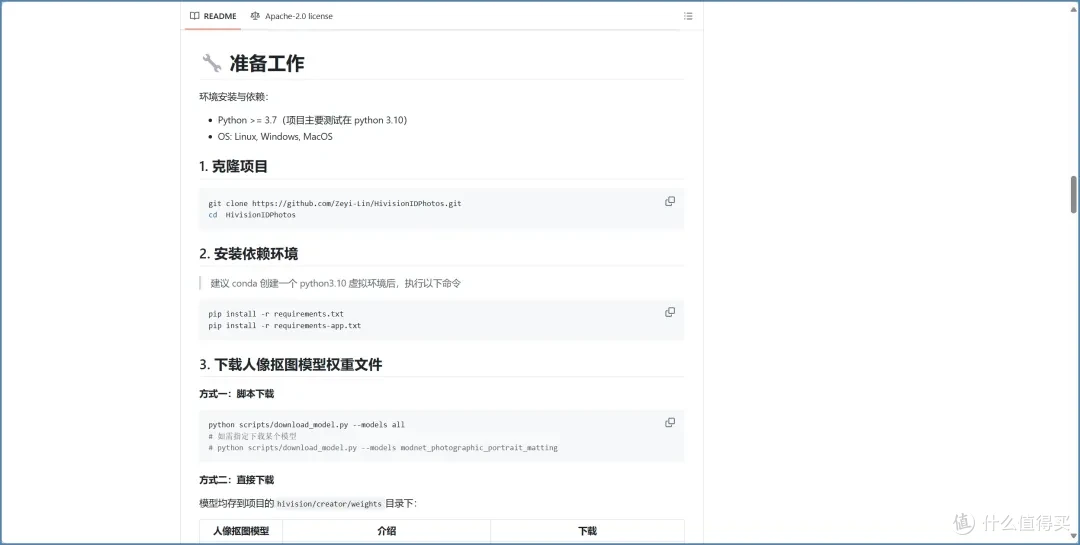Viewport: 1080px width, 545px height.
Task: Click the conda python3.10 suggestion quote
Action: coord(335,283)
